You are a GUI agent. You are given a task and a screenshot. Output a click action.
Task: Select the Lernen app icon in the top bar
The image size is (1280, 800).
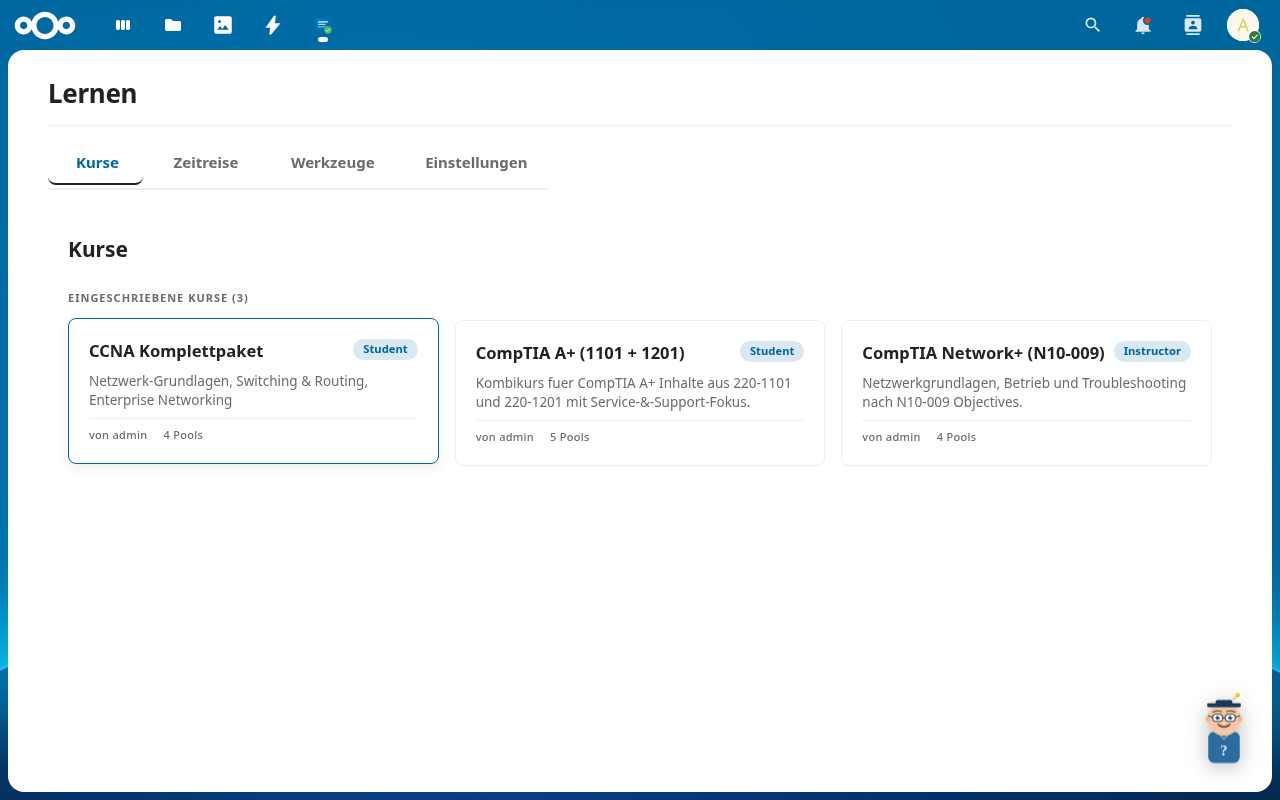(322, 24)
